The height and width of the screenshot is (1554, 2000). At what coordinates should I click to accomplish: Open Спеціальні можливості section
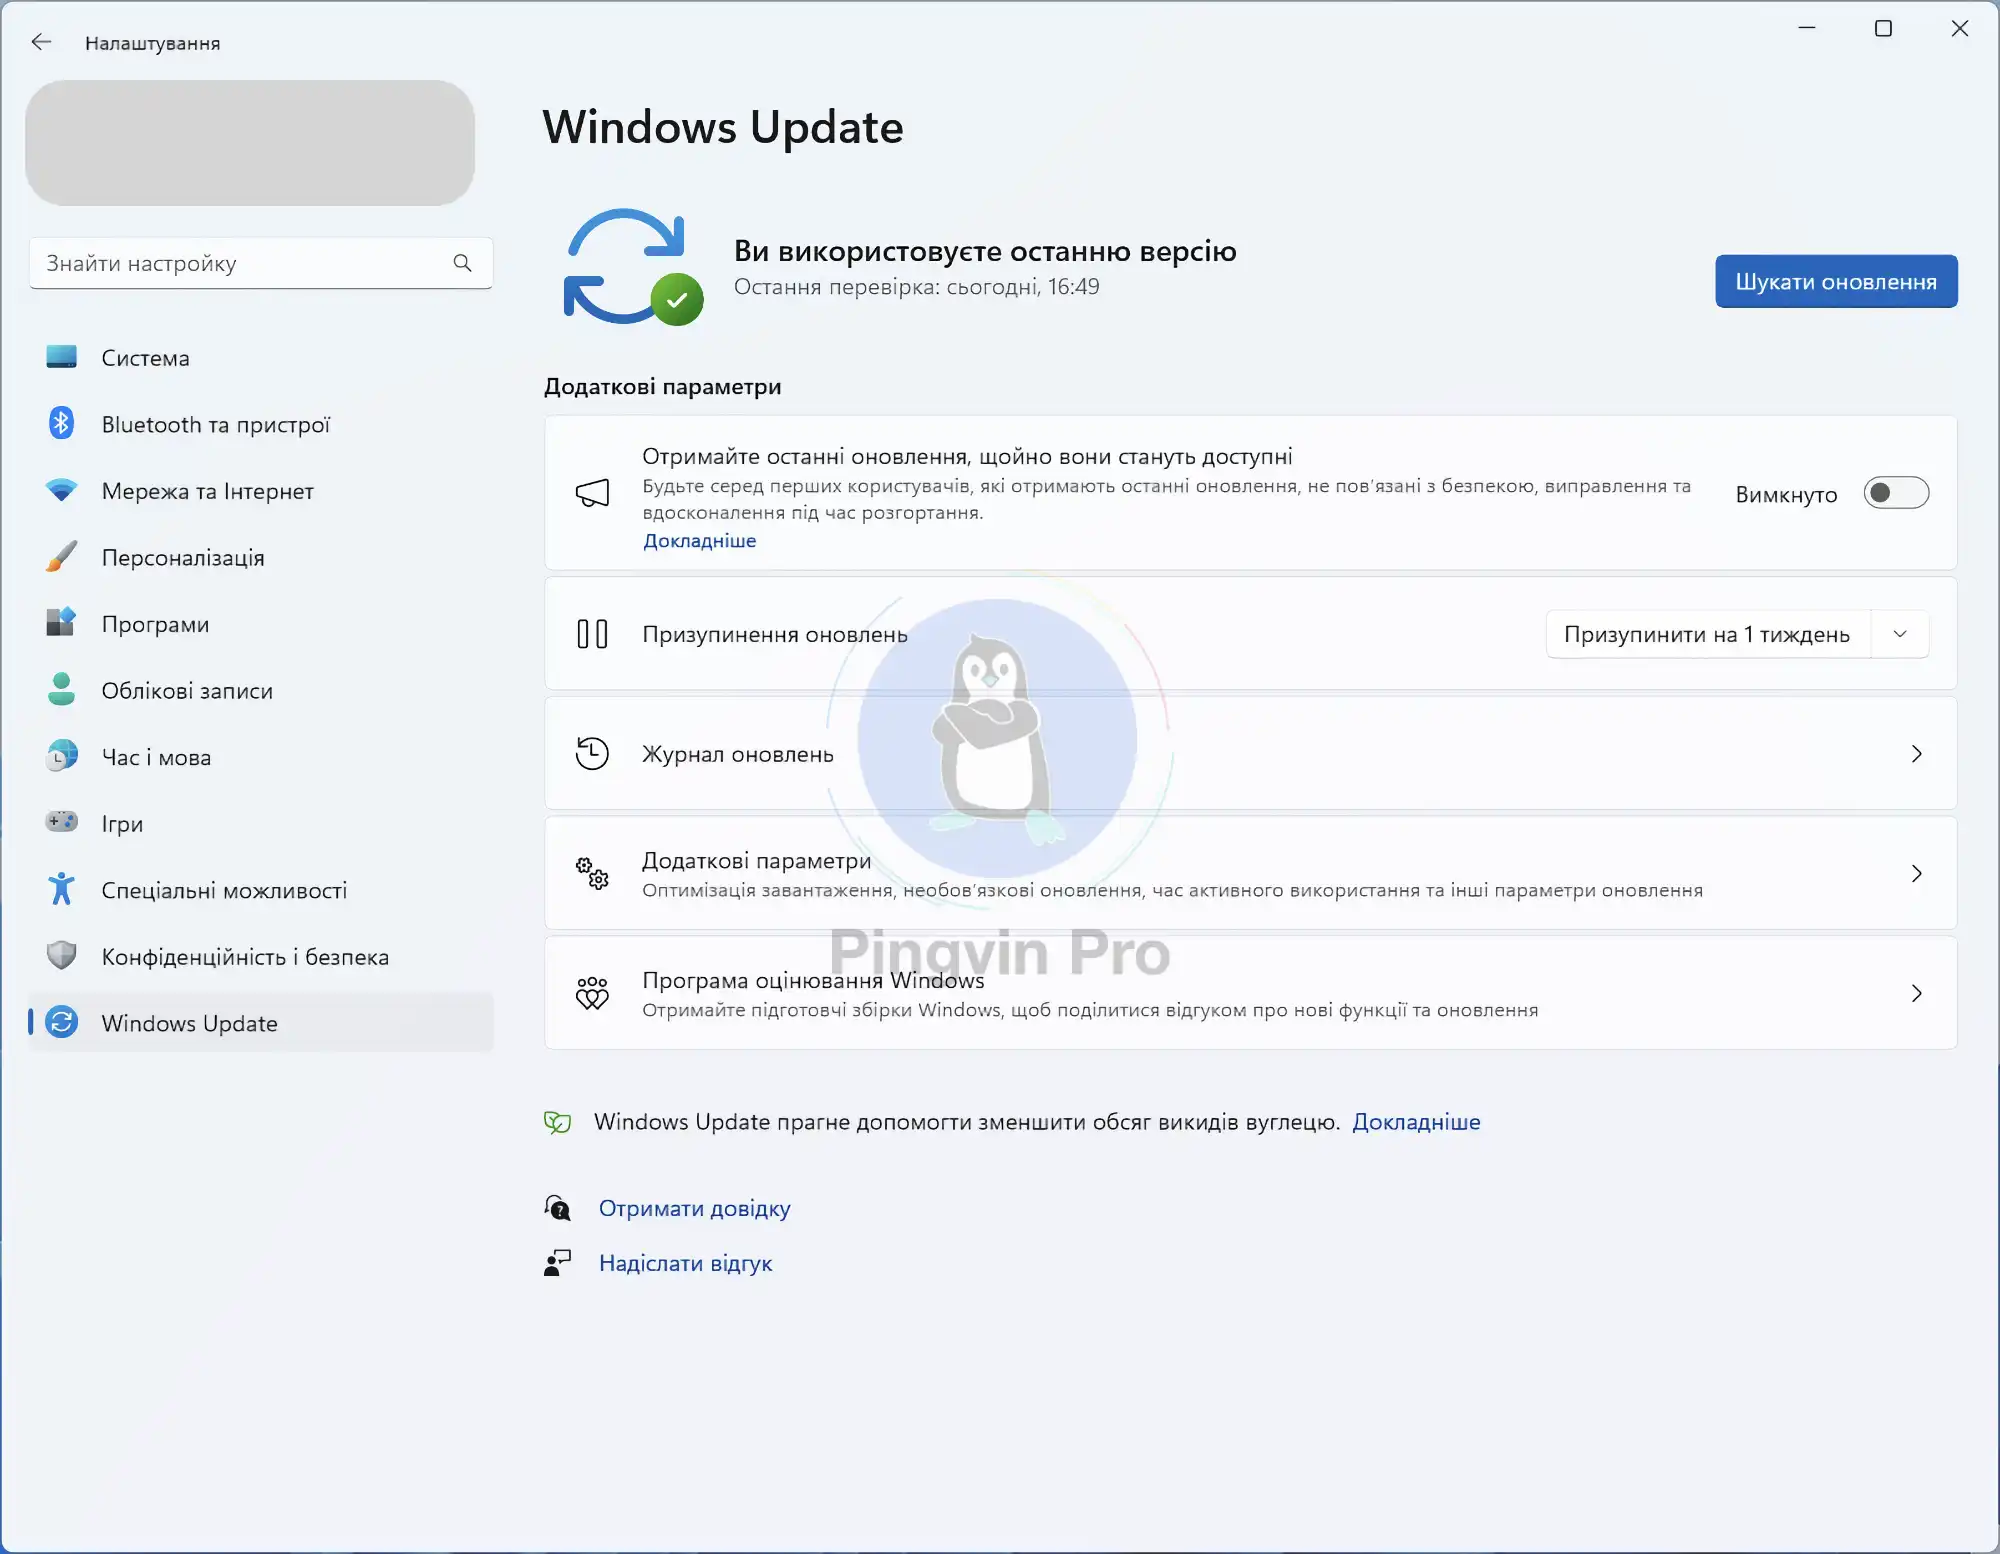[x=261, y=890]
